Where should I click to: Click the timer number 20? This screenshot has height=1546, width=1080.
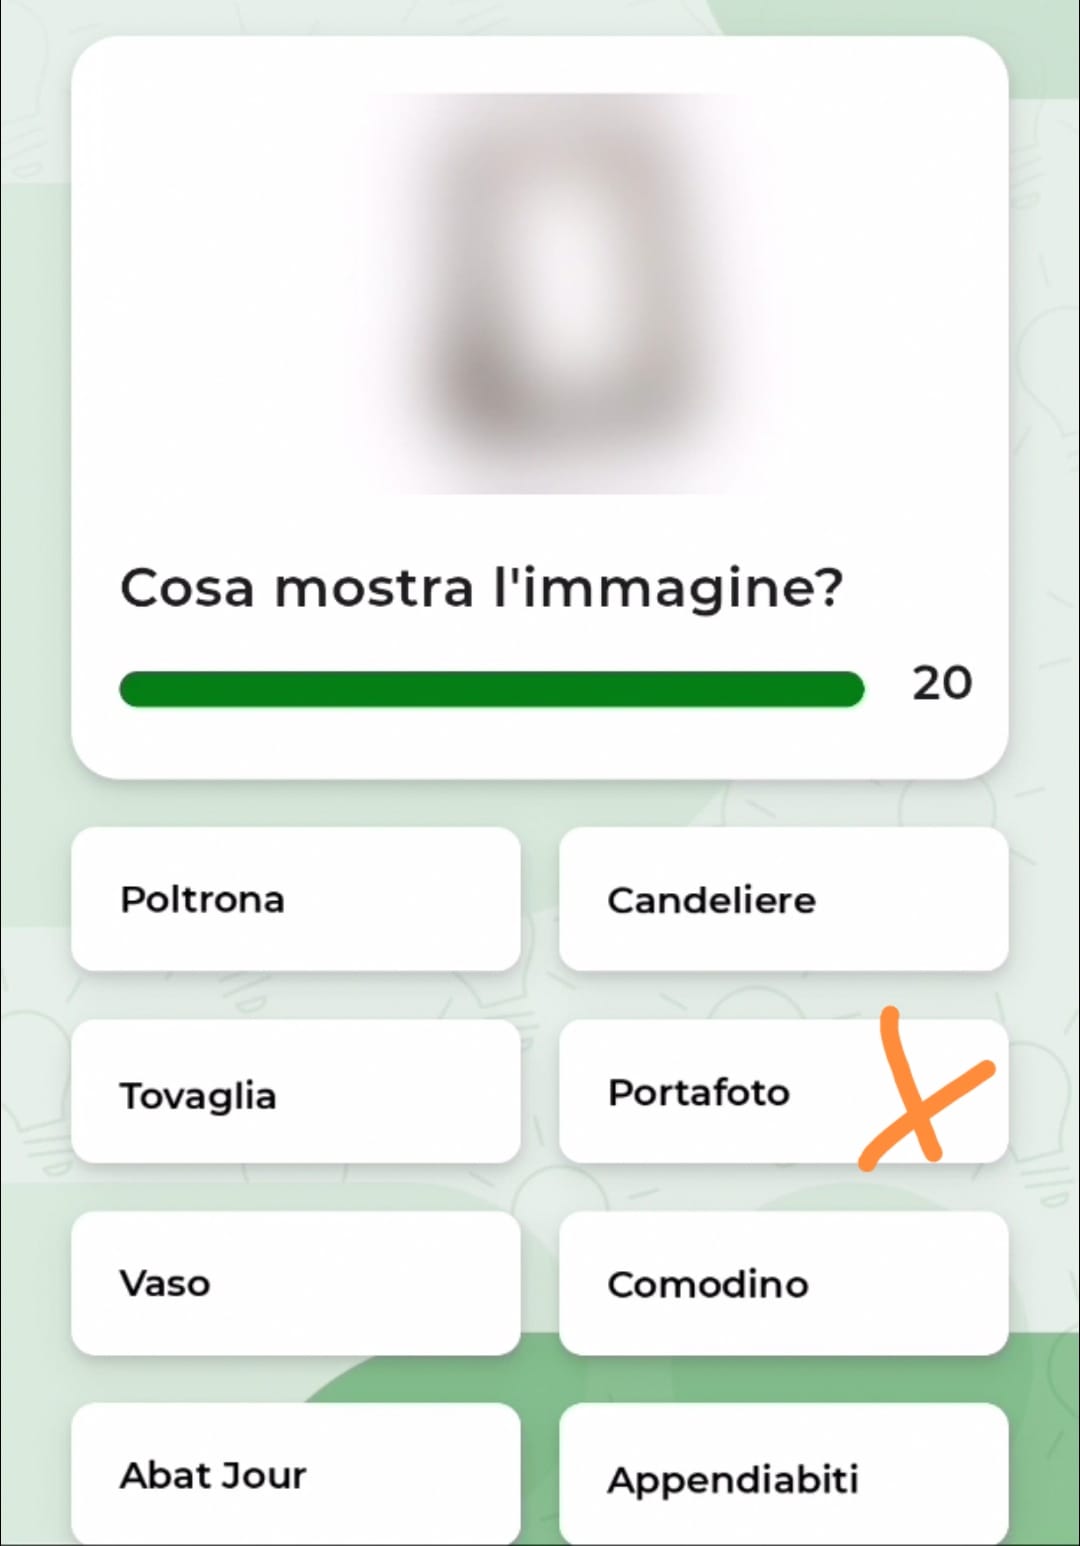[941, 684]
